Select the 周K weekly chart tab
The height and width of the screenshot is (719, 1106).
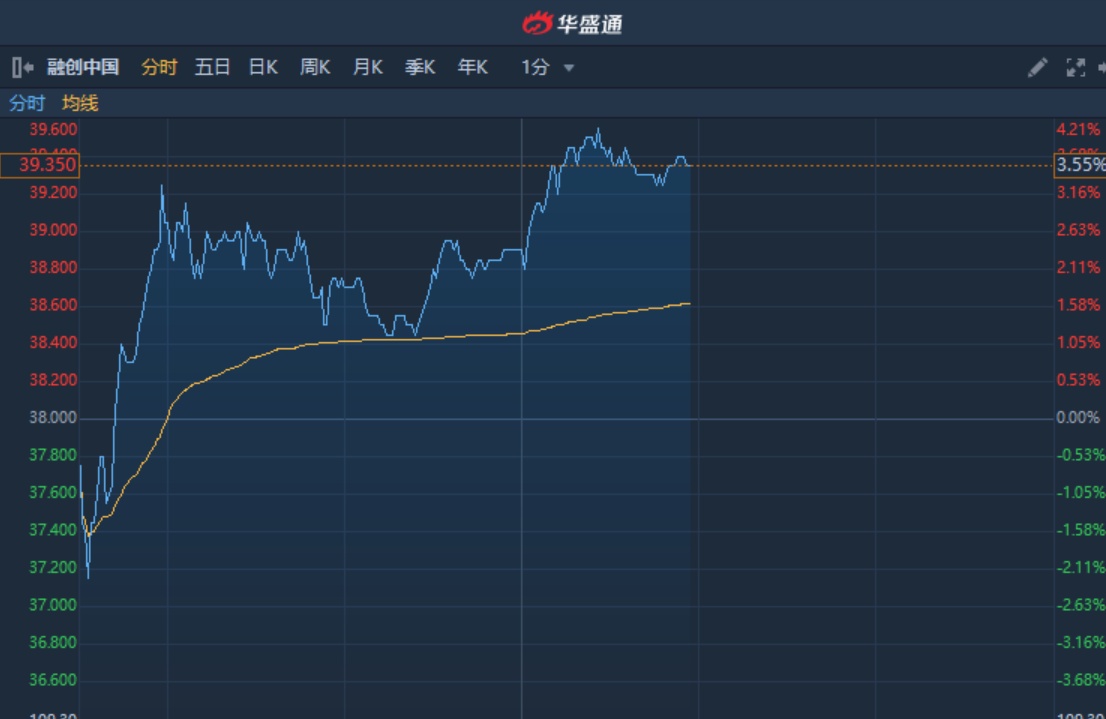[315, 68]
